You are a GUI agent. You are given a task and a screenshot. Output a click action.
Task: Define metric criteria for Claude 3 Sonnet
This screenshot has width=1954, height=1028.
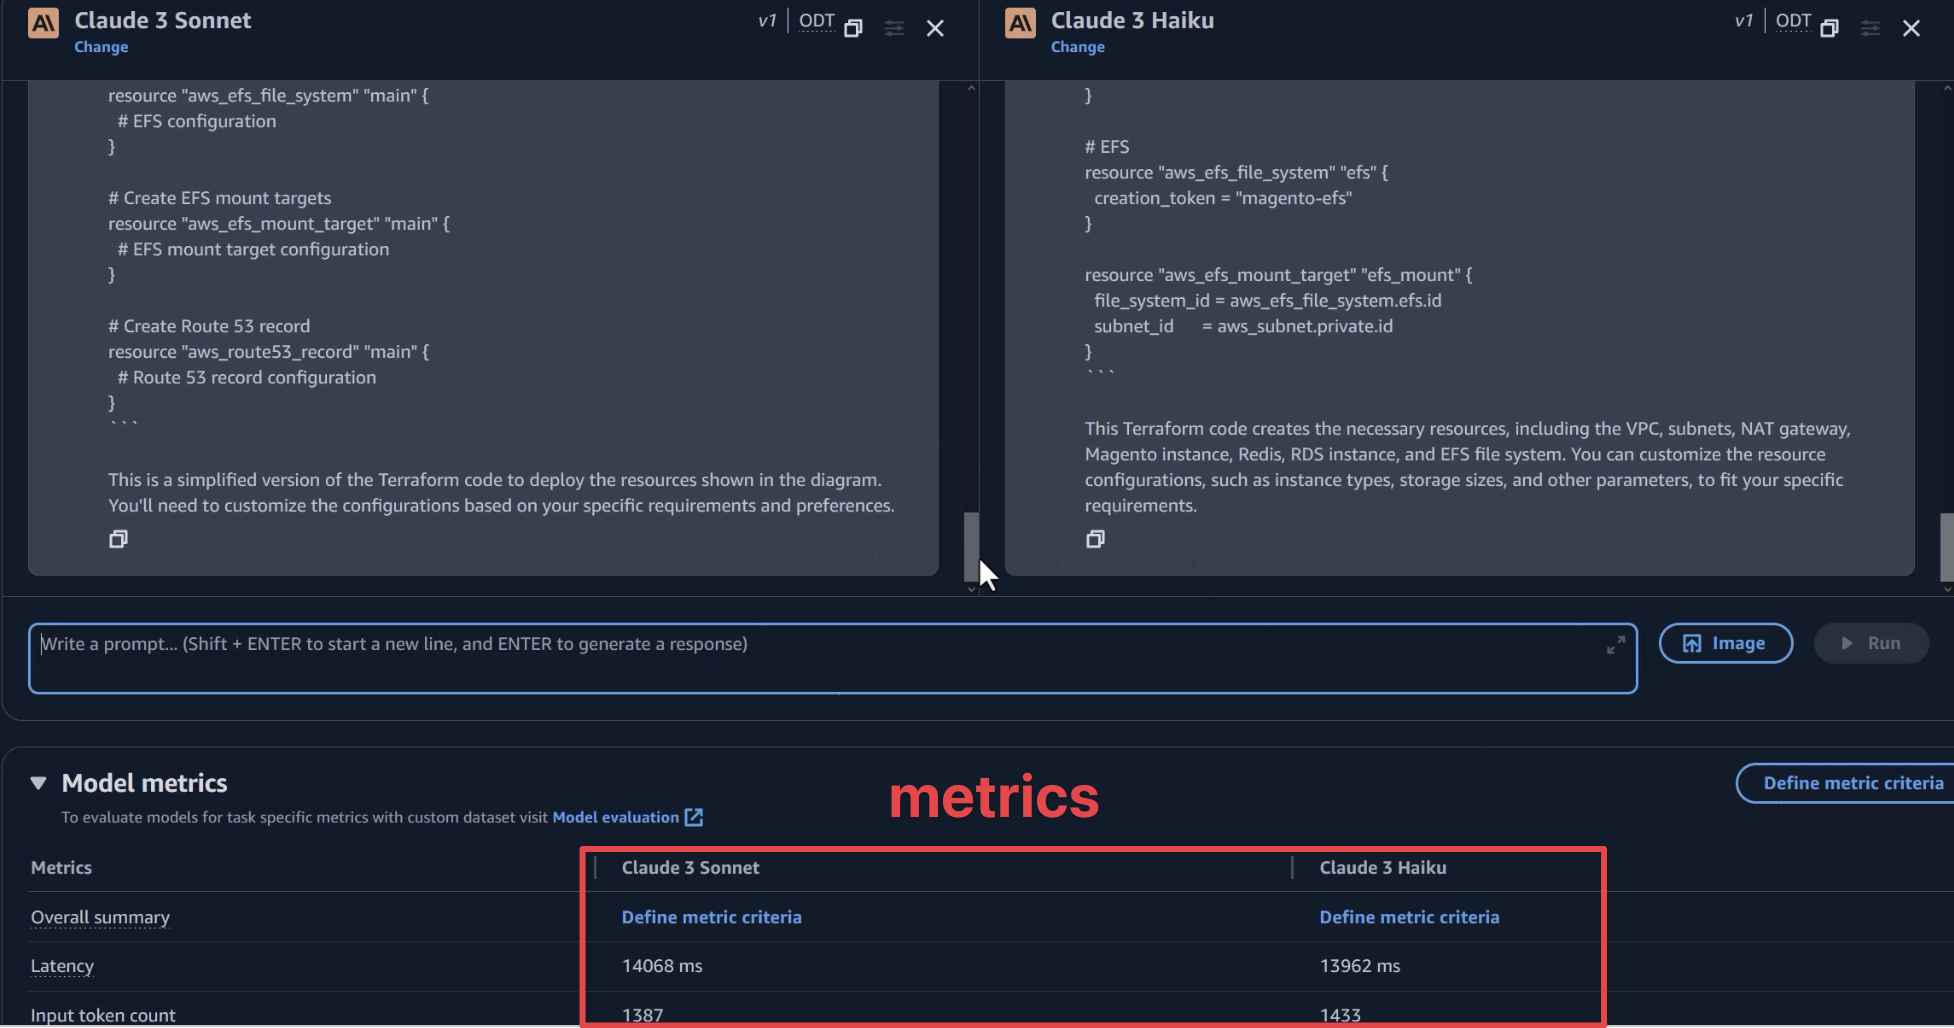tap(711, 917)
